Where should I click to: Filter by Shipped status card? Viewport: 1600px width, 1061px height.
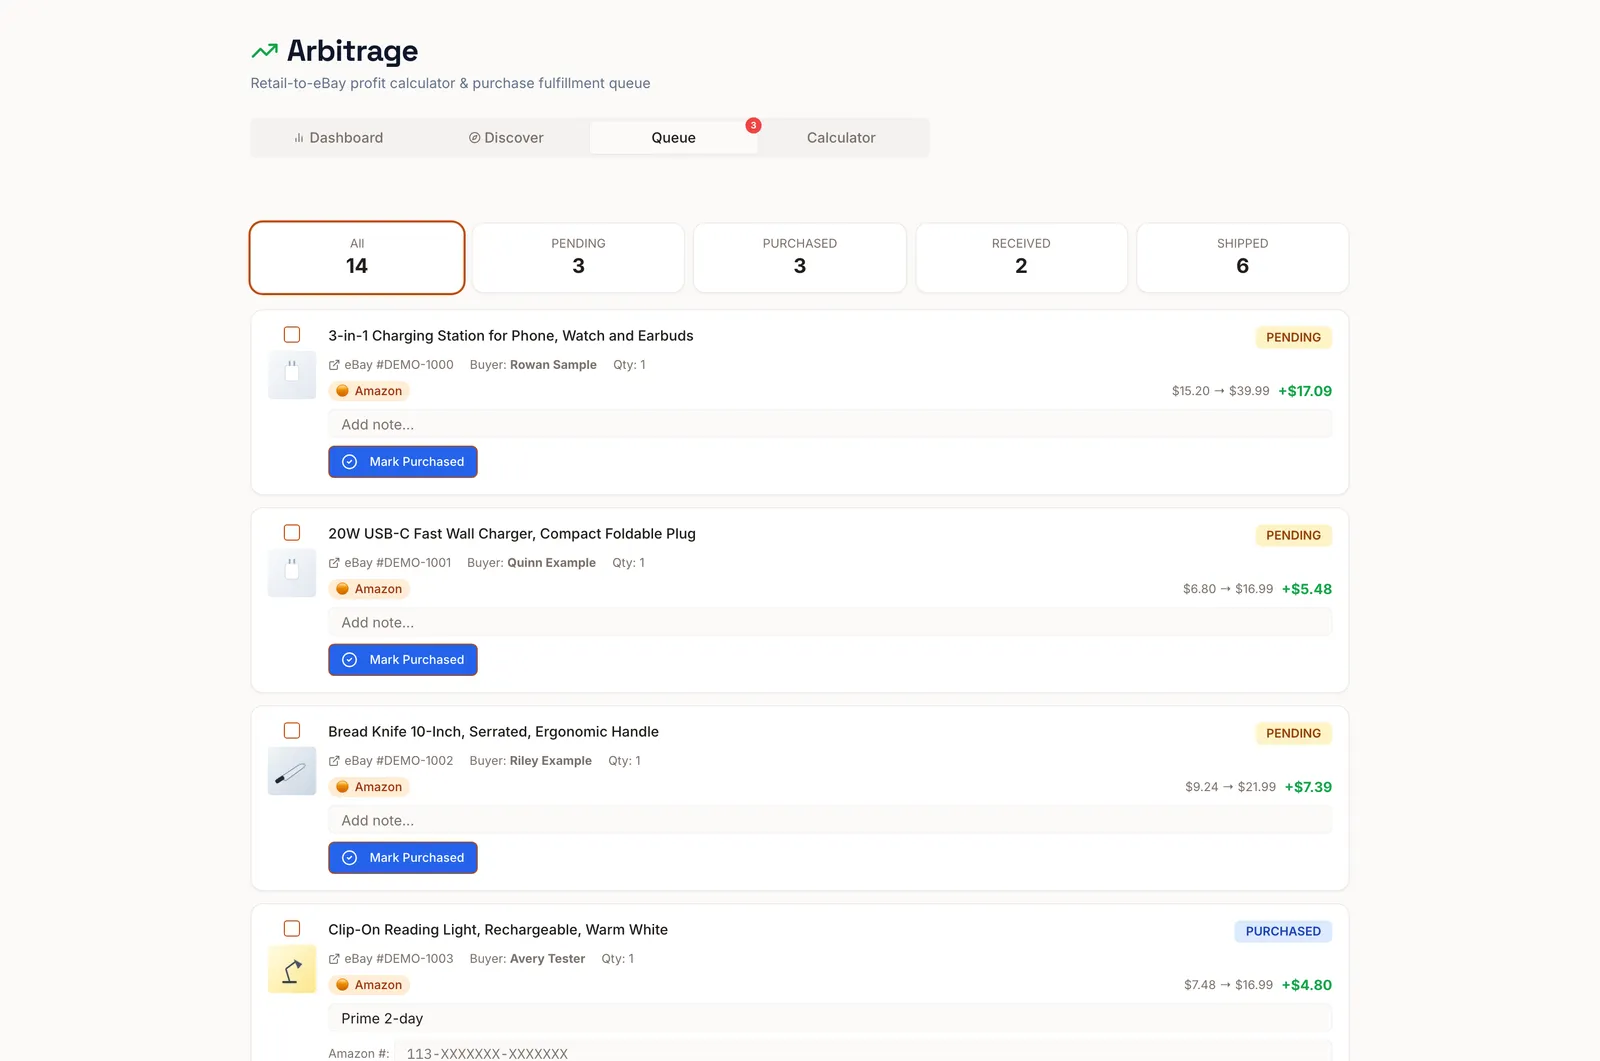(x=1243, y=258)
